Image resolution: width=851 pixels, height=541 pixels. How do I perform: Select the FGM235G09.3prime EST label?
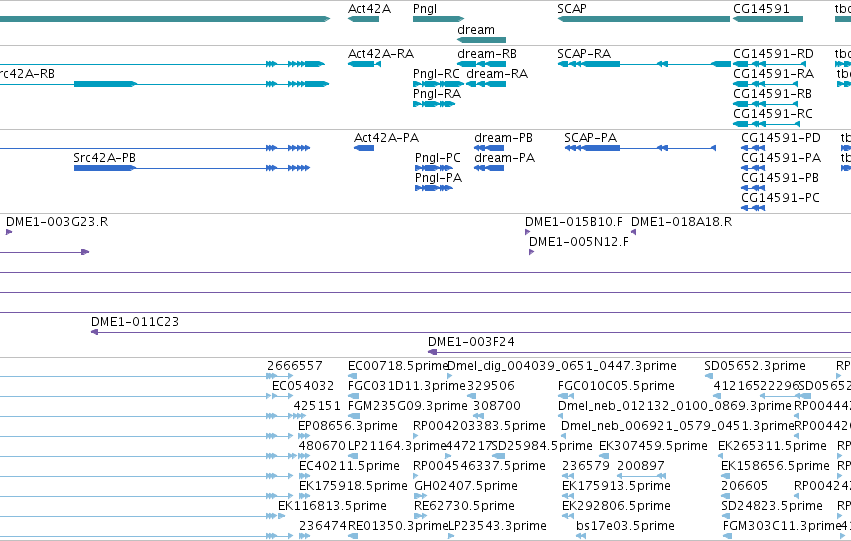pyautogui.click(x=408, y=406)
